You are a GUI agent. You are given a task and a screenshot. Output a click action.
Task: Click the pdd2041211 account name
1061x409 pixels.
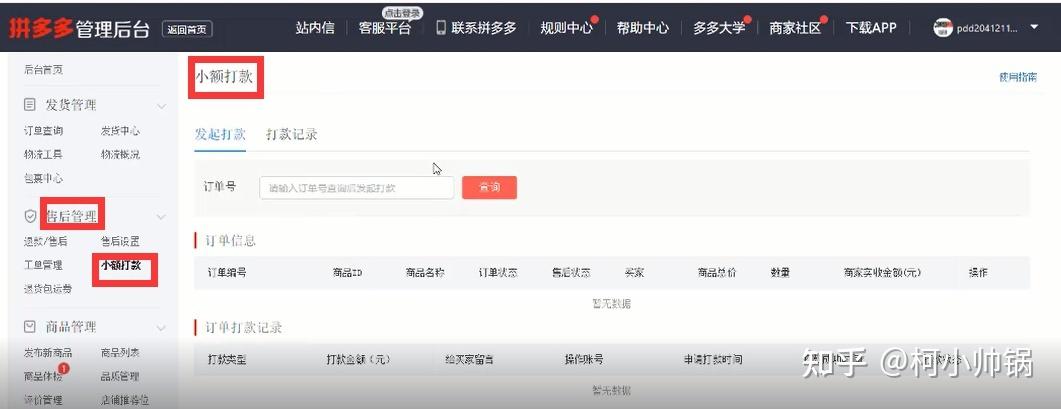click(x=987, y=28)
